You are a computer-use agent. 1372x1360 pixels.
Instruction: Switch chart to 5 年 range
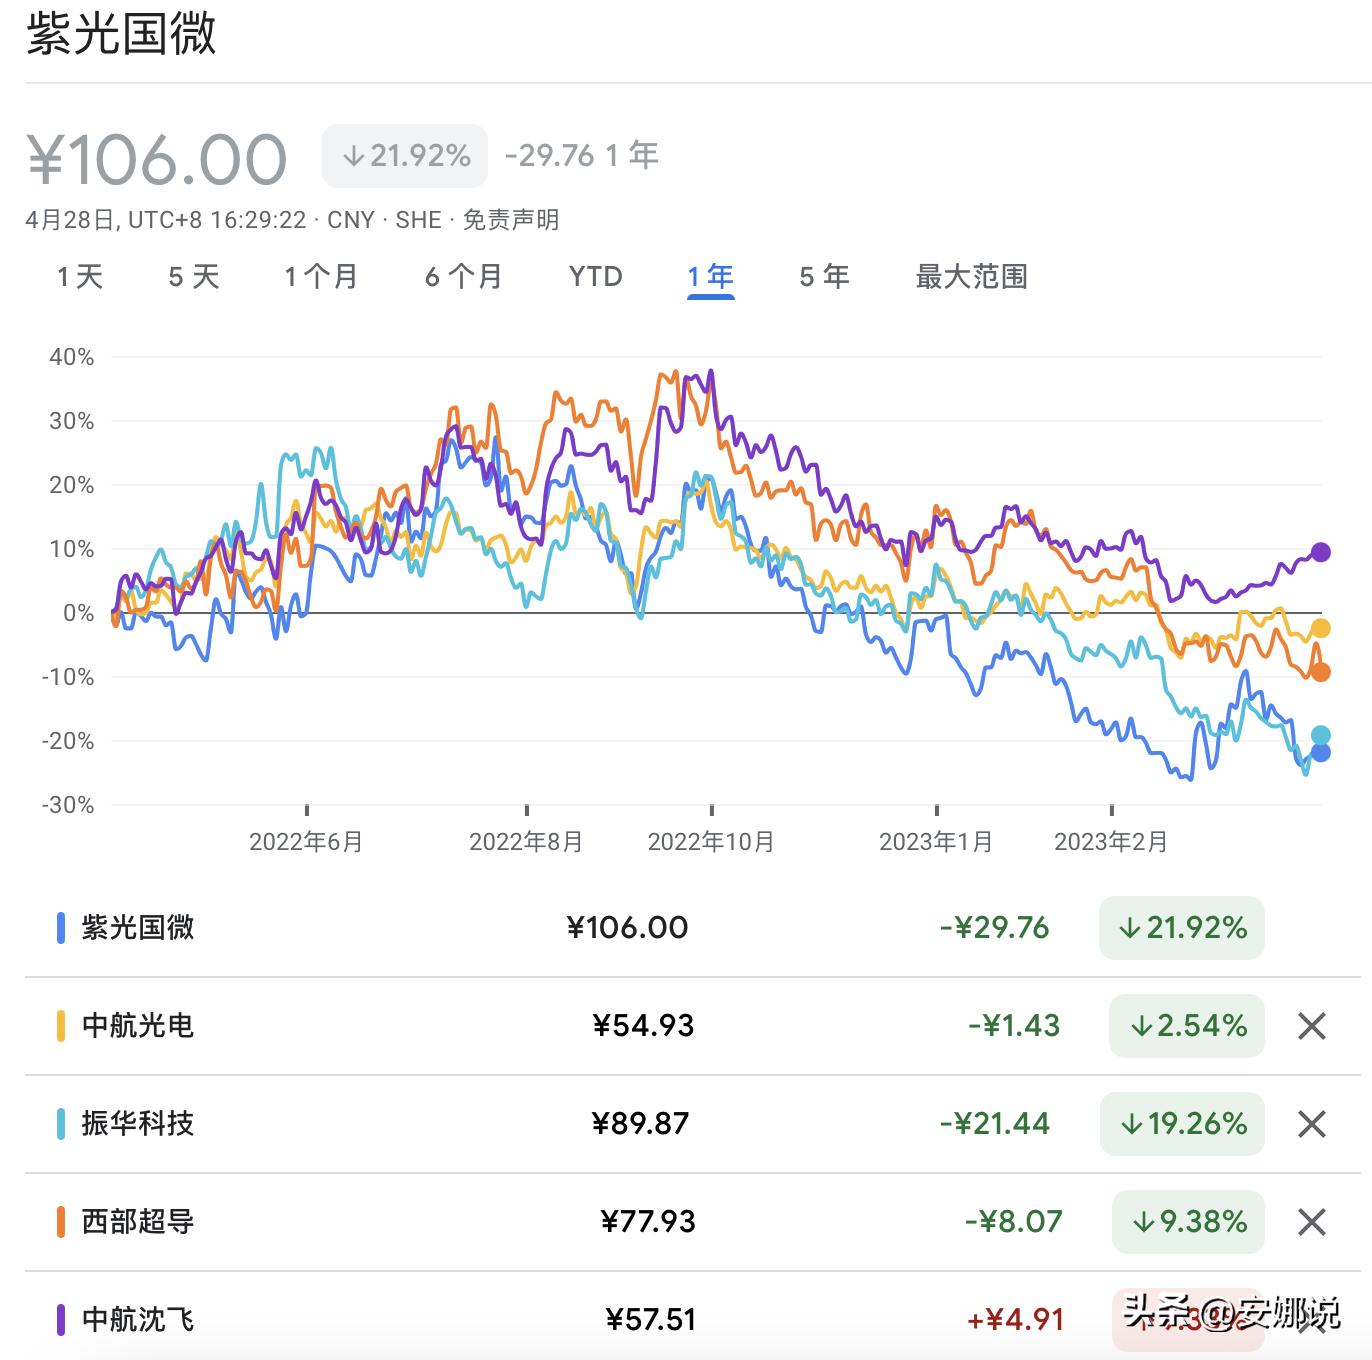pyautogui.click(x=824, y=277)
